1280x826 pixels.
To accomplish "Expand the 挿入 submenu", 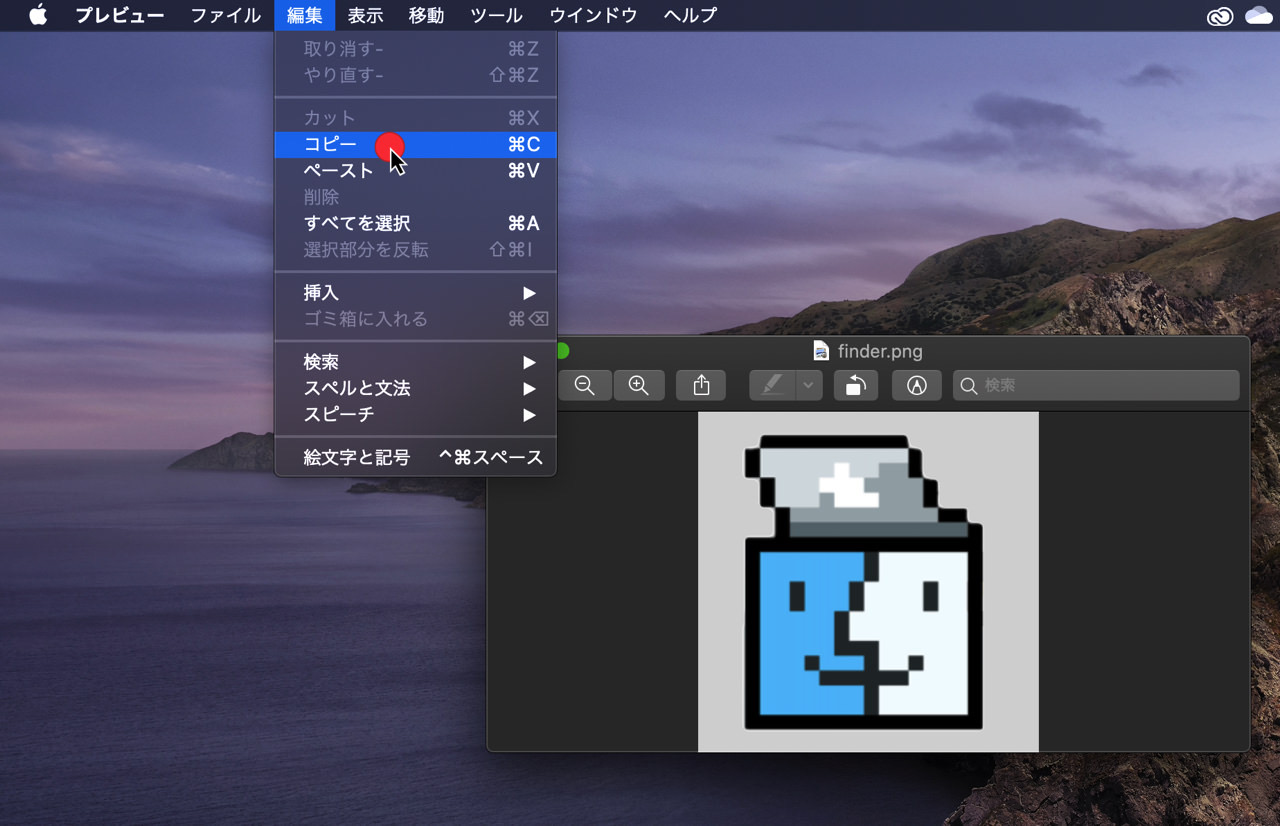I will (416, 293).
